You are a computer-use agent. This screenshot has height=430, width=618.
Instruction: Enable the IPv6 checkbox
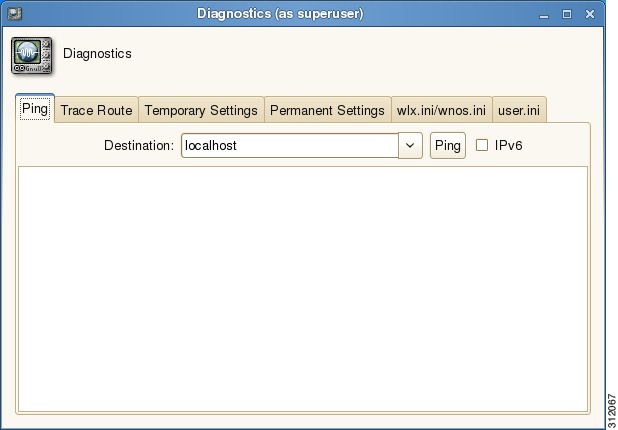point(482,145)
